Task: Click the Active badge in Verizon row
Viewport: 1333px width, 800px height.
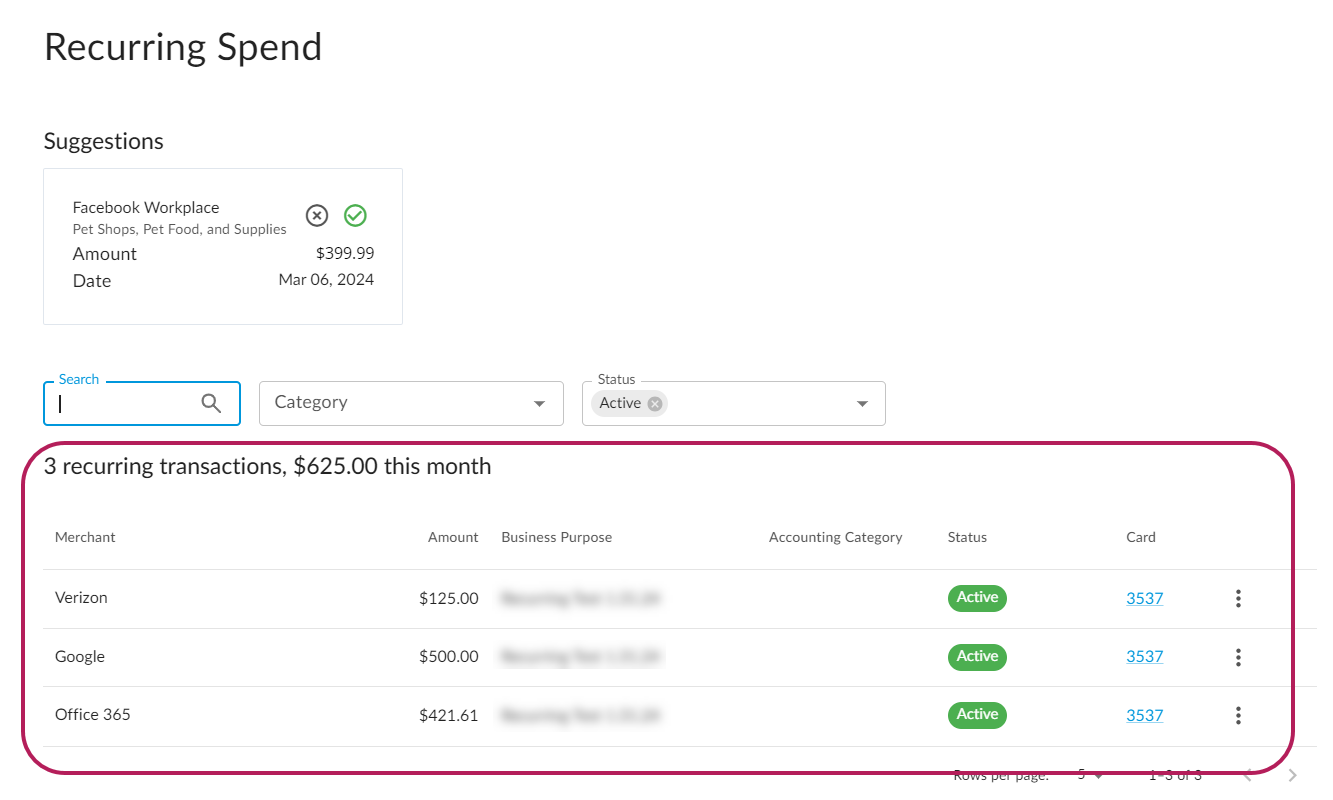Action: pyautogui.click(x=977, y=598)
